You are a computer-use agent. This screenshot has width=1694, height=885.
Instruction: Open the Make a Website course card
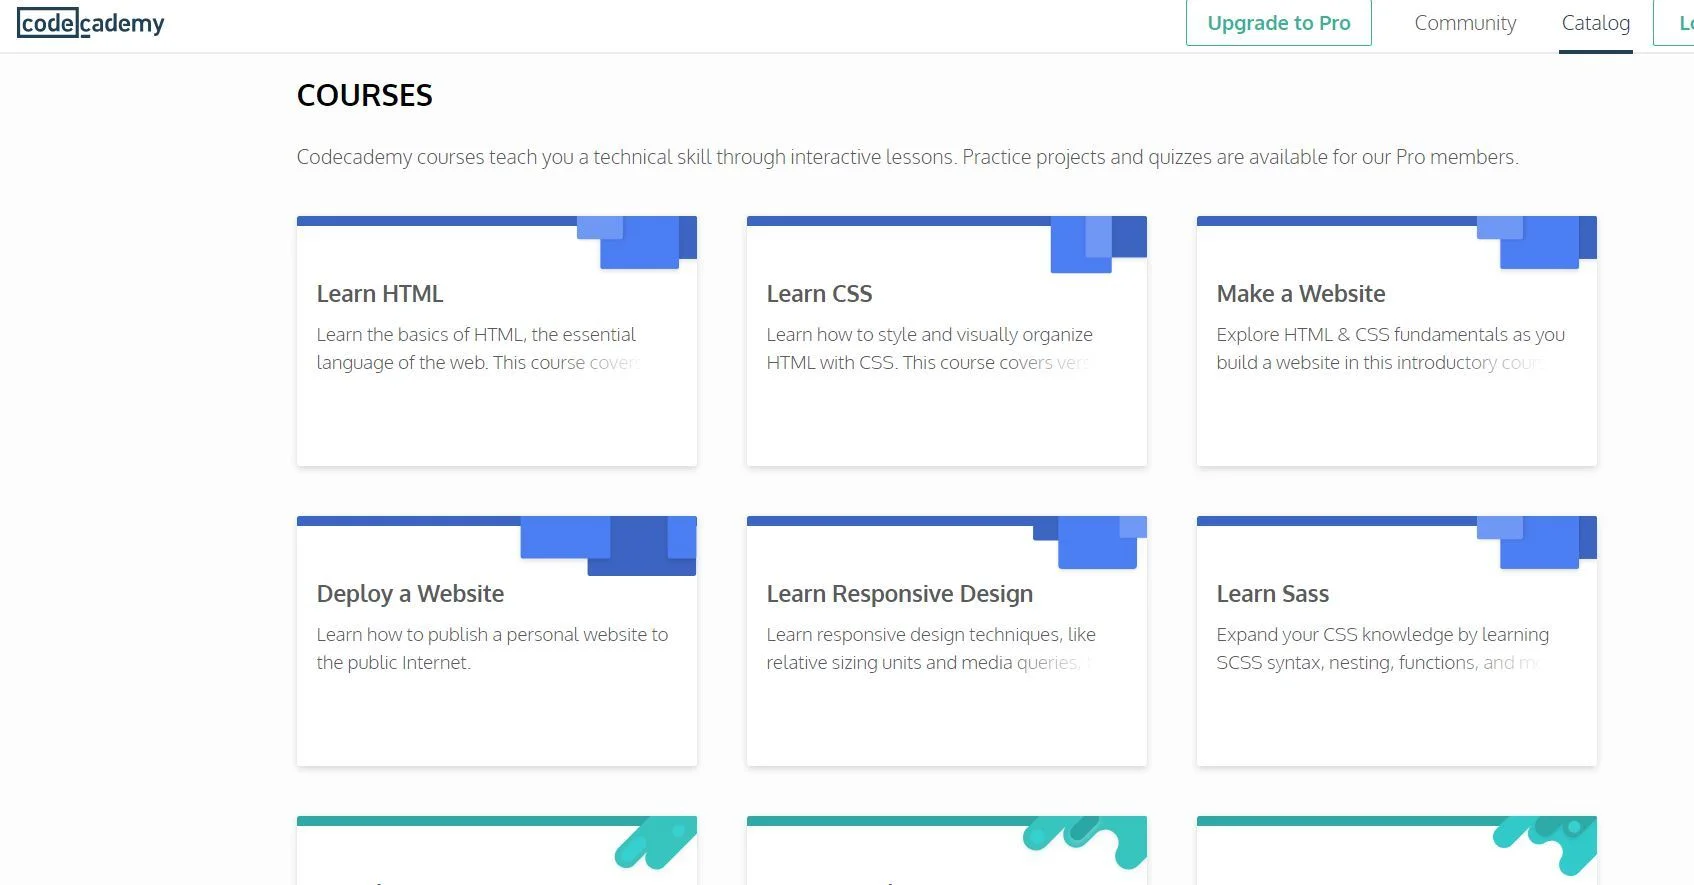(1397, 341)
